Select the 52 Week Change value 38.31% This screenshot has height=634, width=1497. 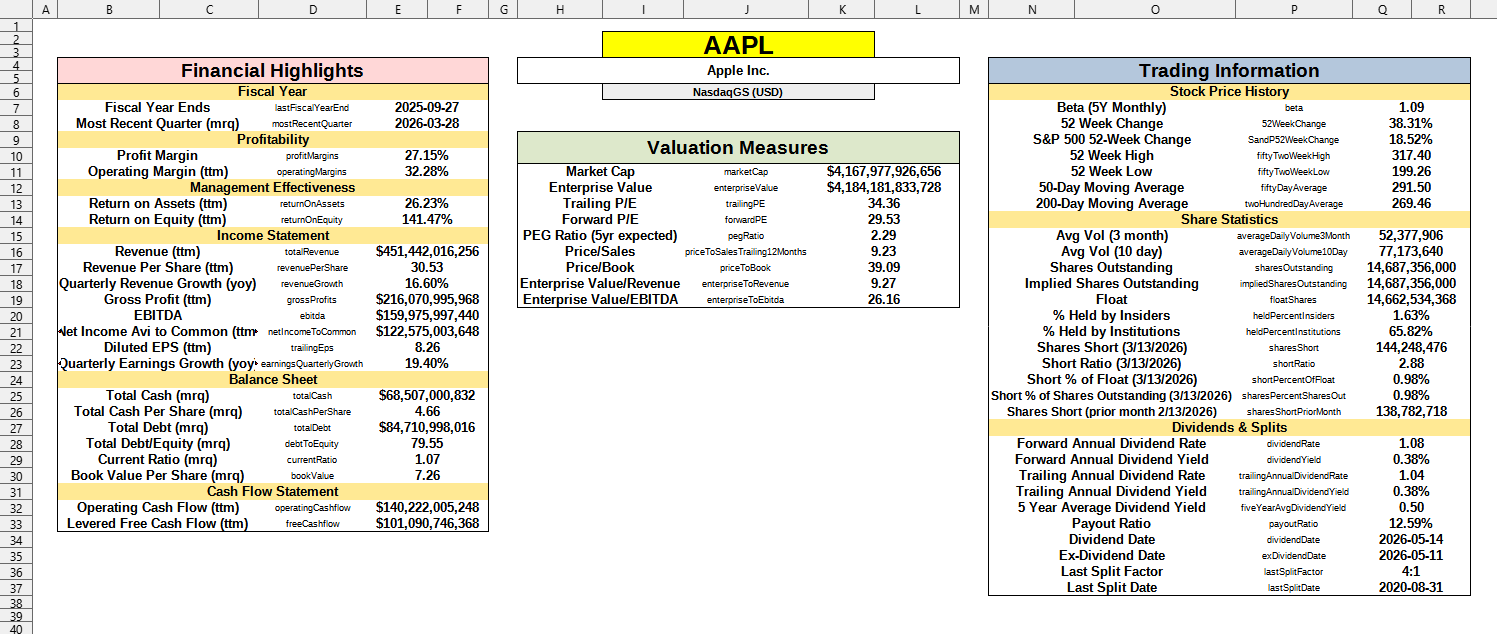[1411, 123]
